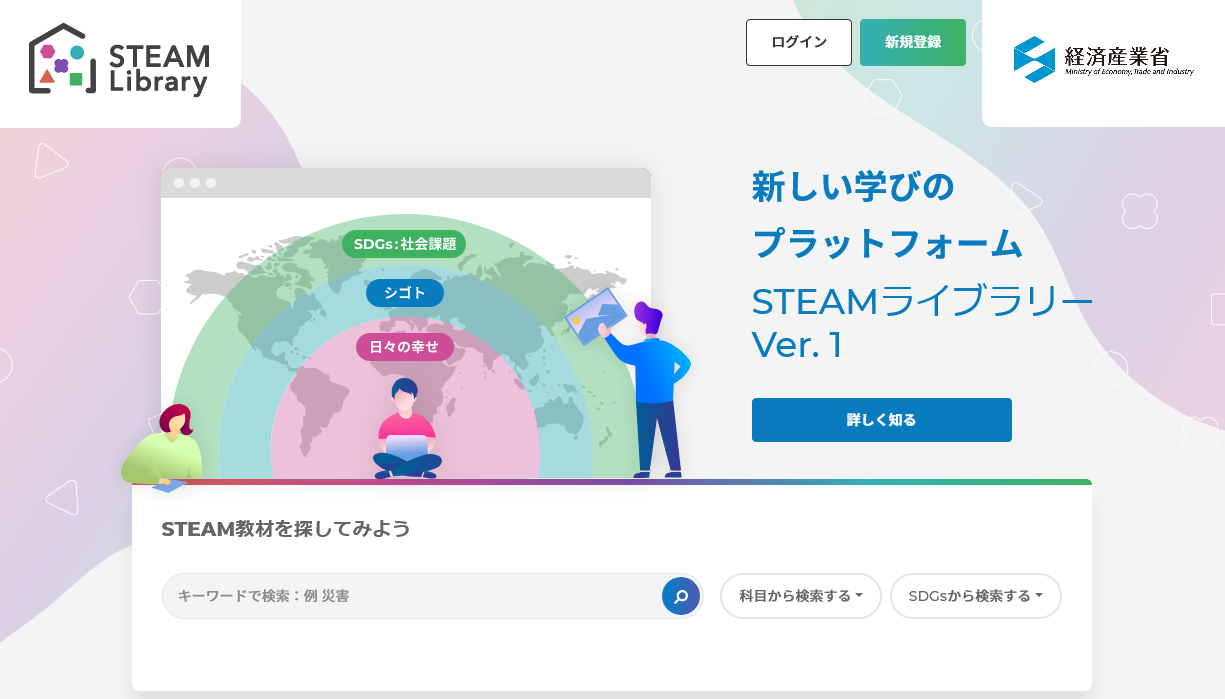
Task: Click the 新規登録 button
Action: 913,42
